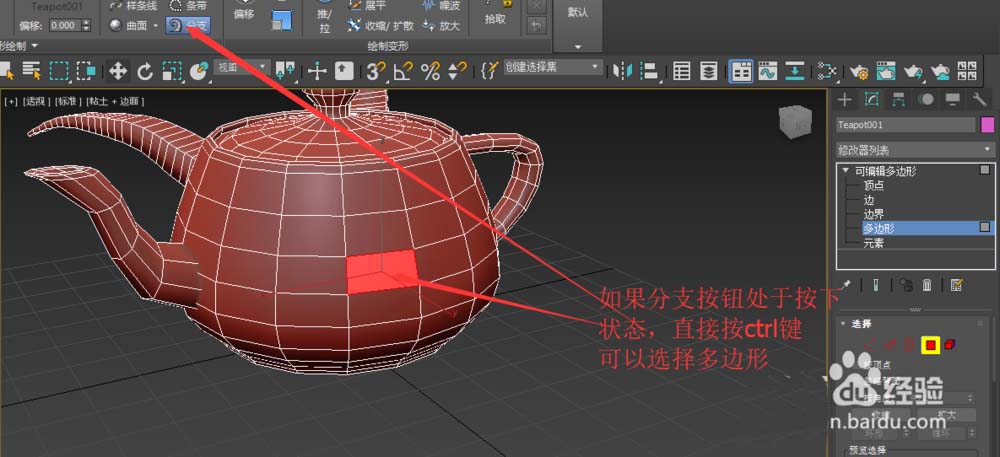
Task: Open Render Setup teapot-gear icon
Action: coord(859,71)
